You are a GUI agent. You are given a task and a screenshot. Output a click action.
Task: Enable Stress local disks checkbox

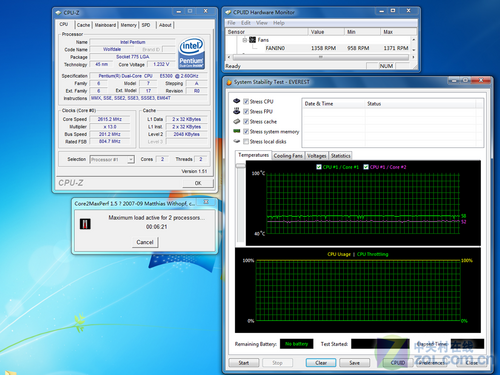coord(246,141)
